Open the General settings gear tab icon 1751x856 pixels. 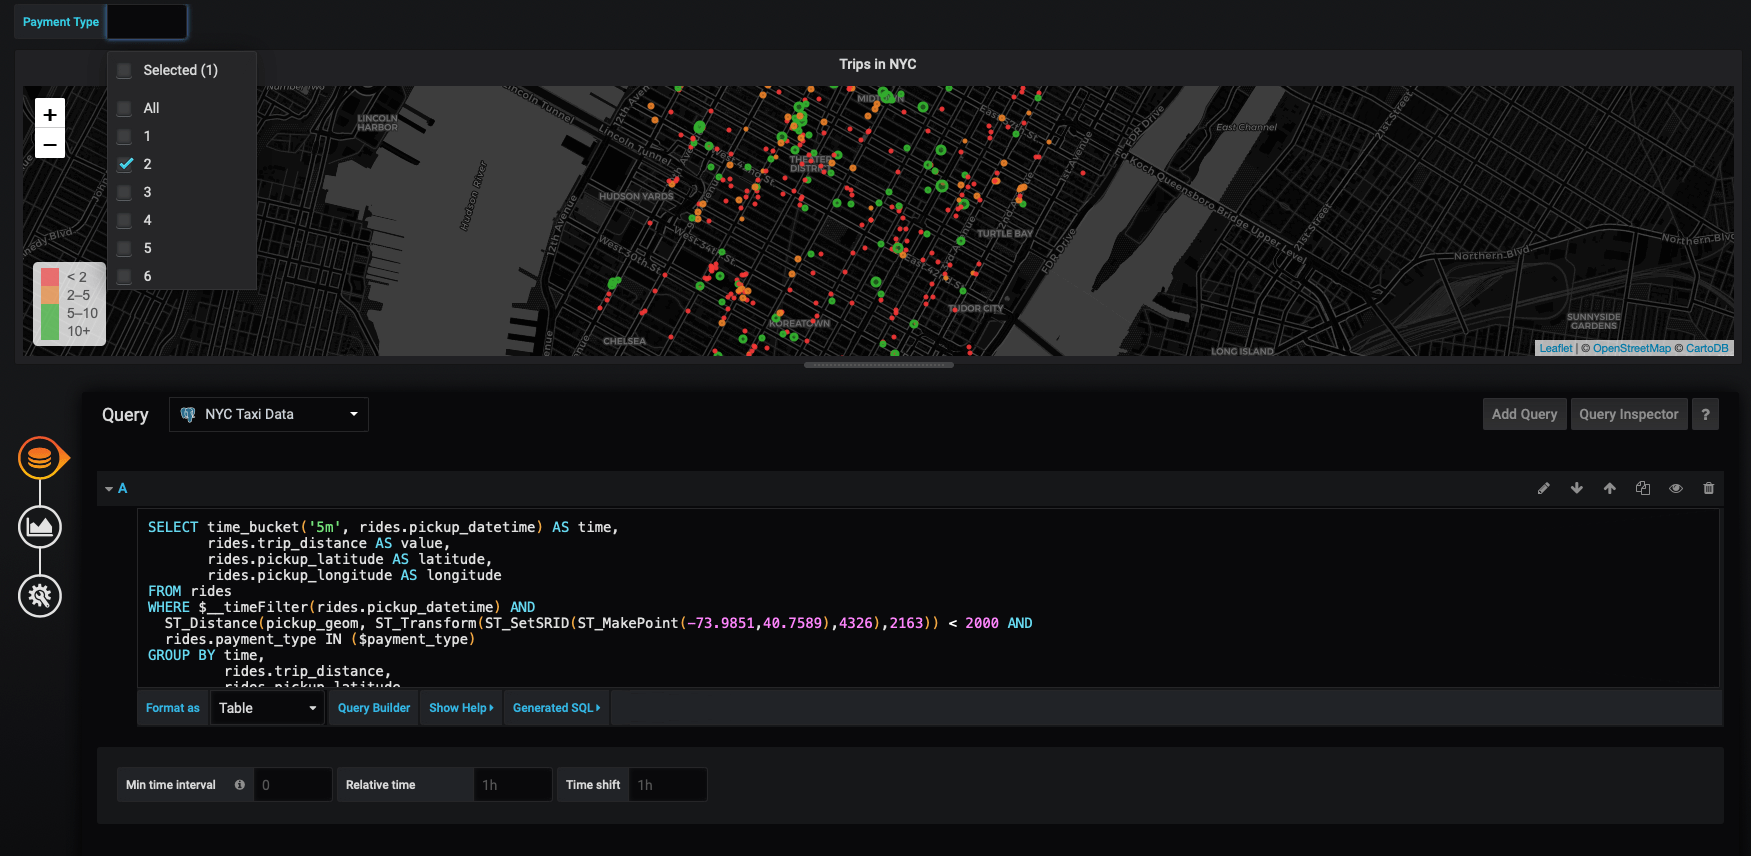coord(40,596)
